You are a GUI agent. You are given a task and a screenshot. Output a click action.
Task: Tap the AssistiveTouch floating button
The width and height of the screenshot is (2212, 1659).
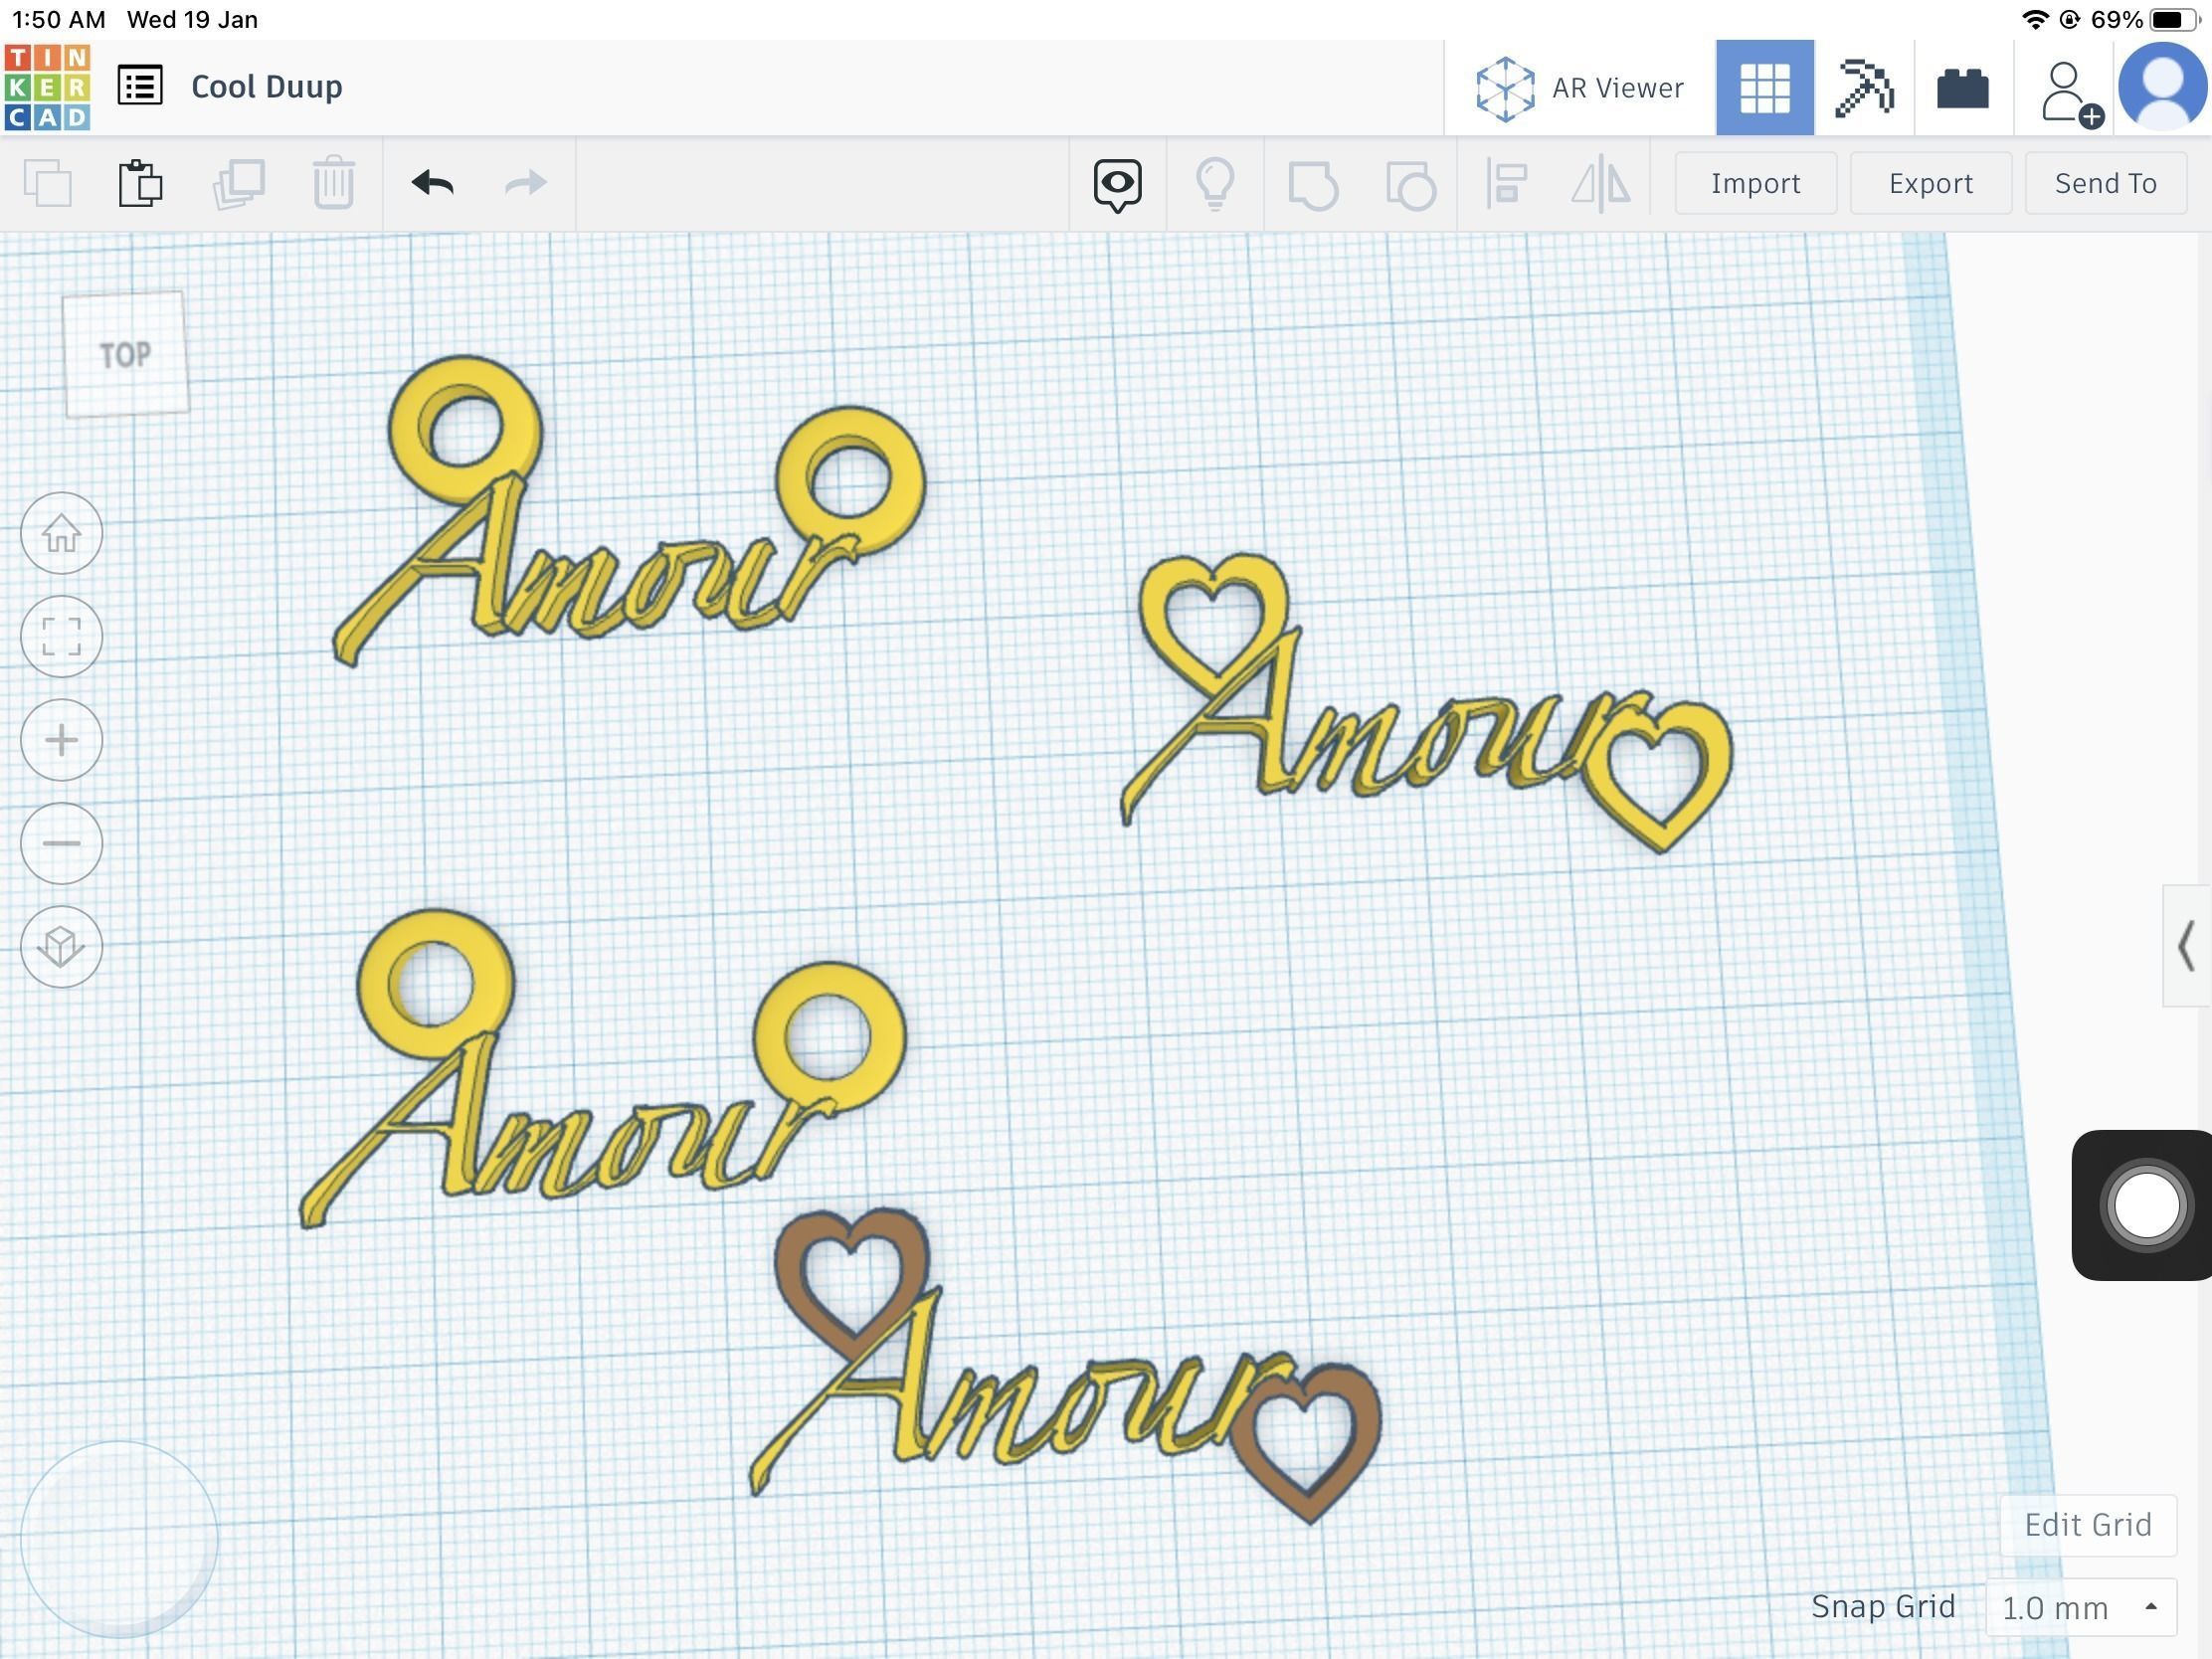pos(2145,1205)
